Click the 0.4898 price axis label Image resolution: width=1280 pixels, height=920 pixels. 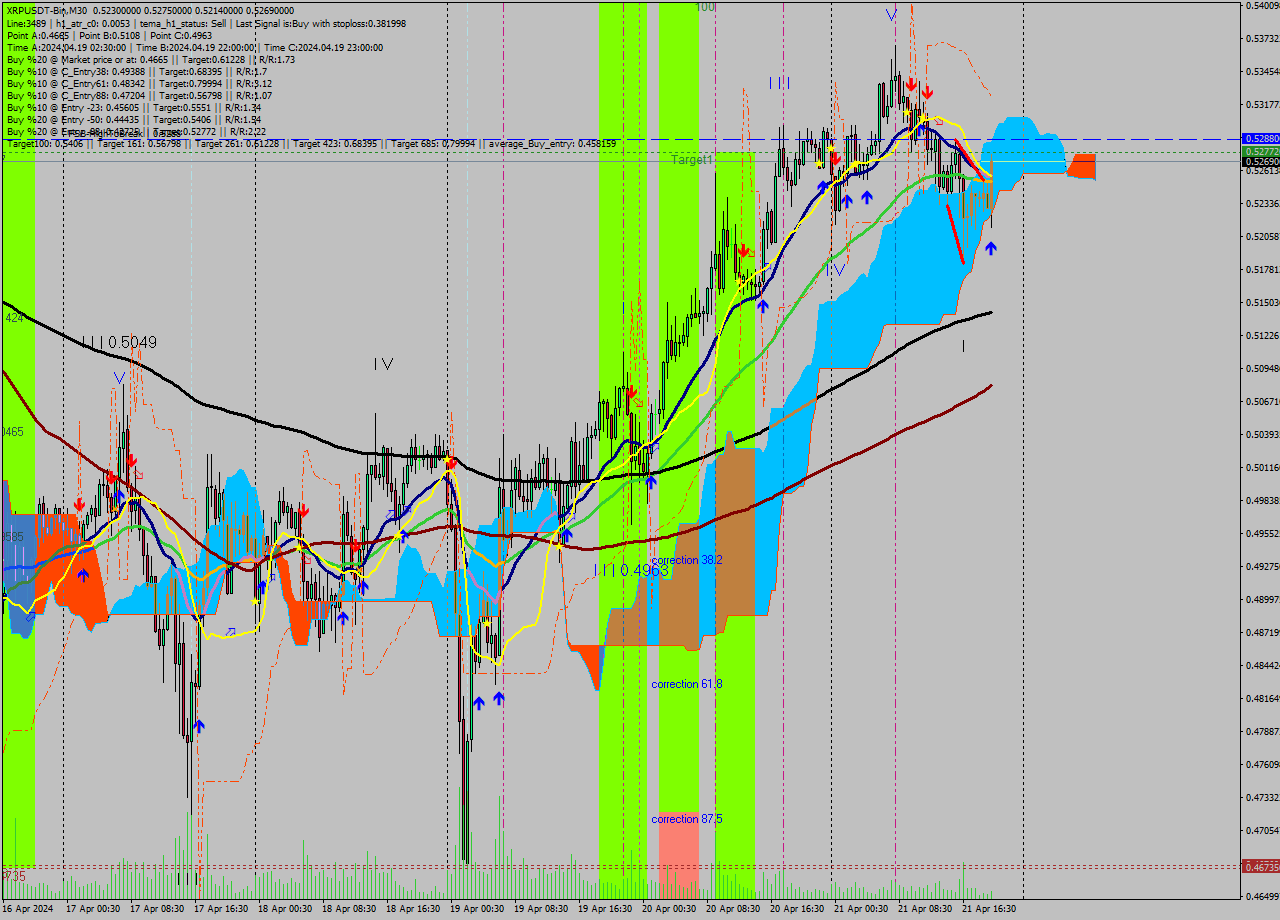1262,599
